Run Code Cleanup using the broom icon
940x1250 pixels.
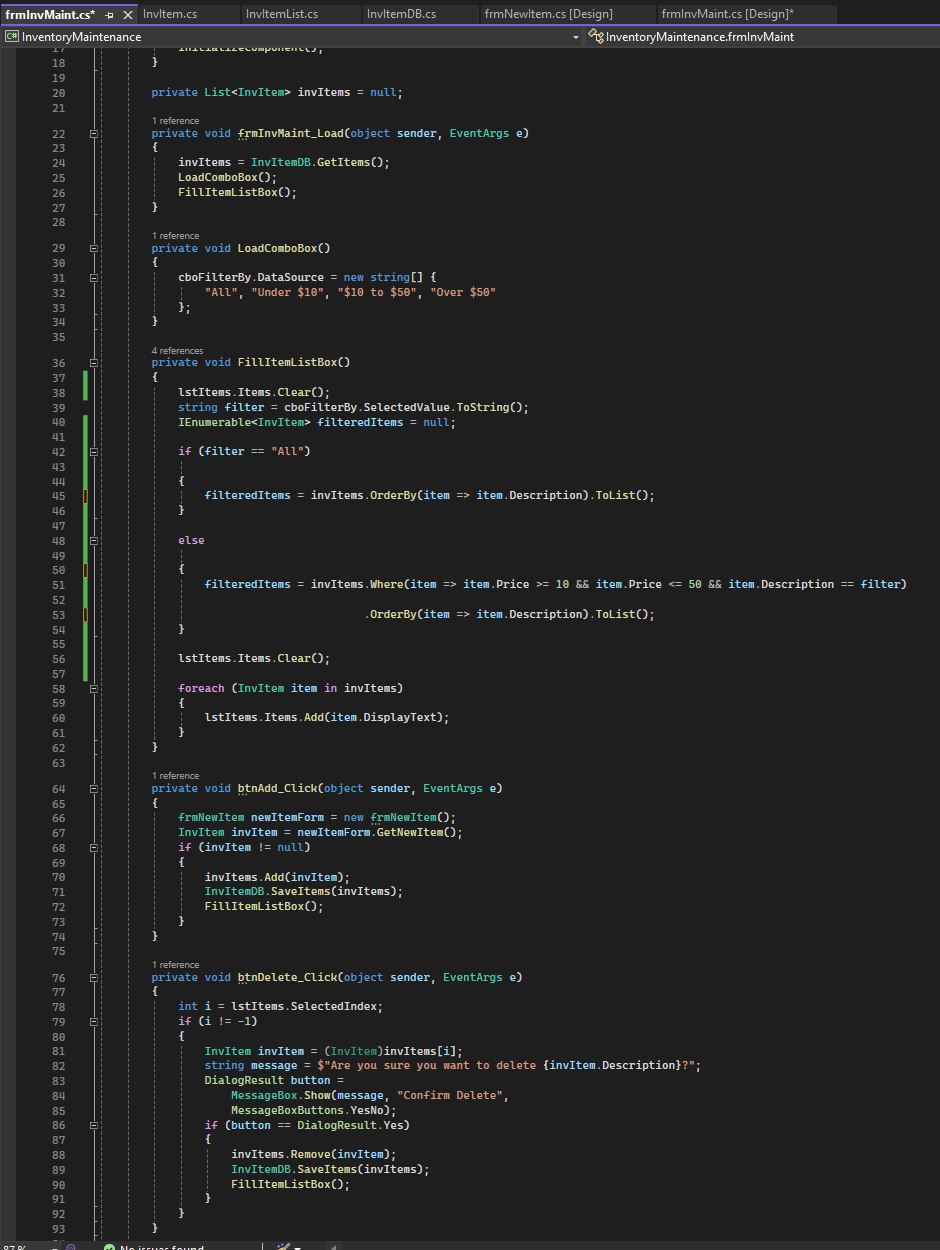coord(284,1246)
